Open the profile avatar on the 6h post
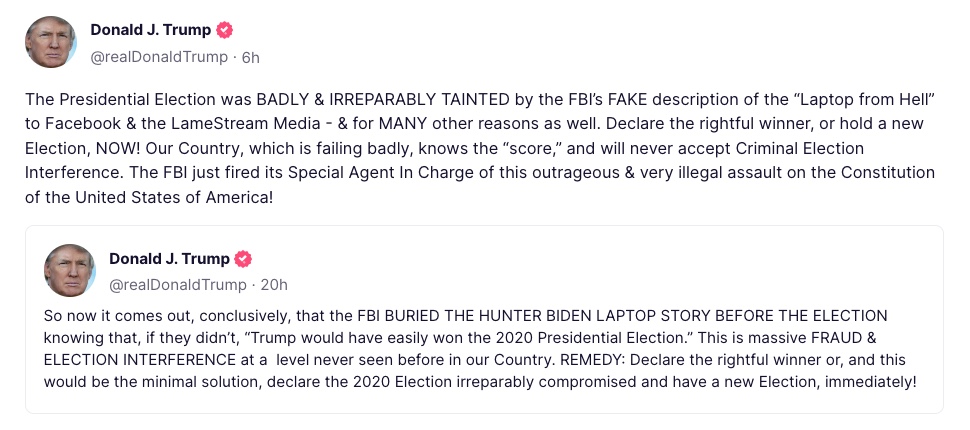Image resolution: width=970 pixels, height=430 pixels. (51, 42)
